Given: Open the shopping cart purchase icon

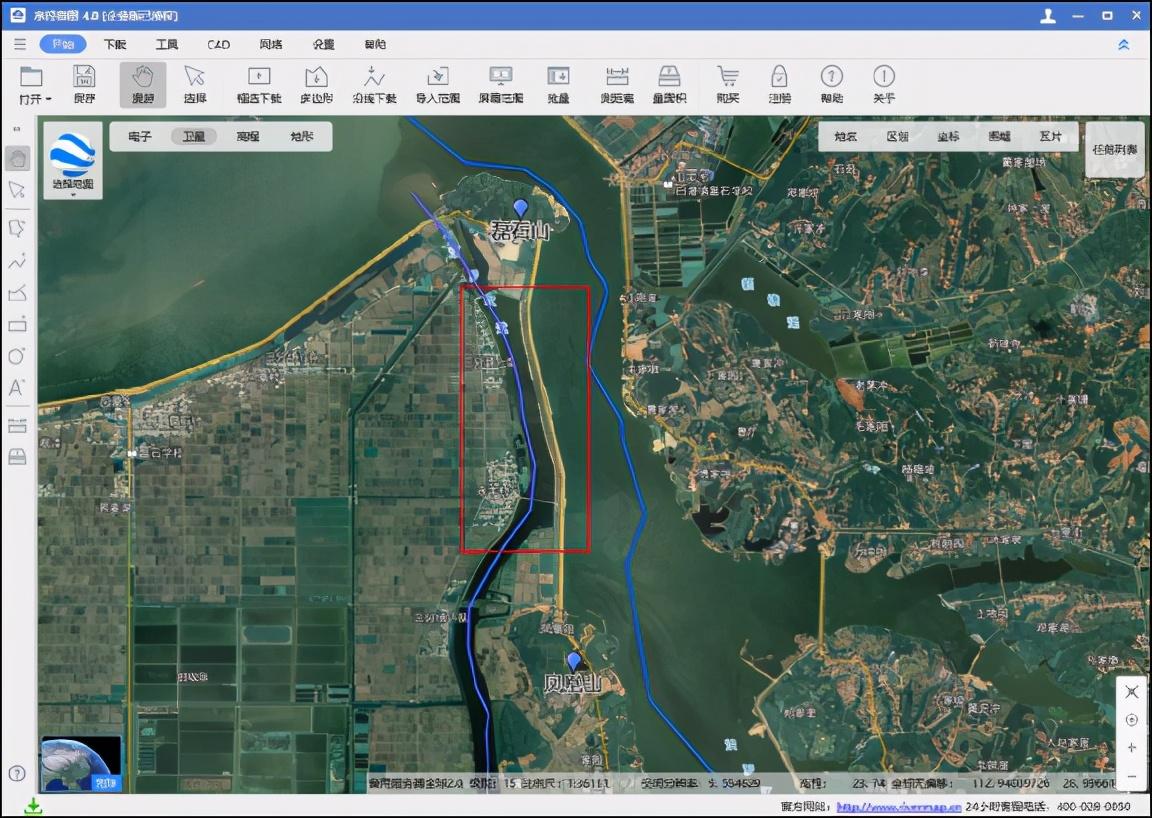Looking at the screenshot, I should point(727,83).
